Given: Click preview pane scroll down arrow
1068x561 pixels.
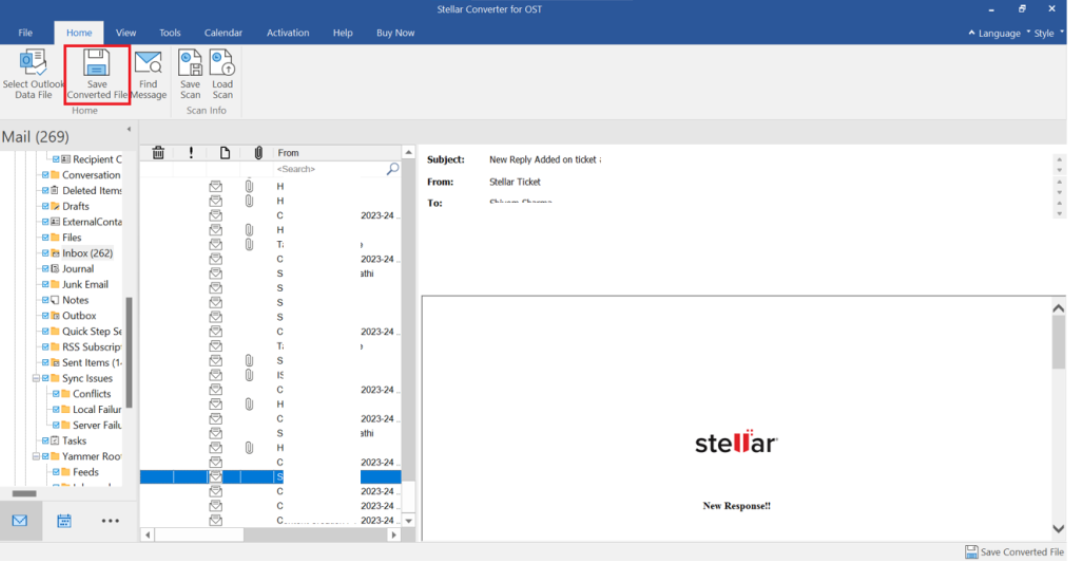Looking at the screenshot, I should pyautogui.click(x=1058, y=528).
